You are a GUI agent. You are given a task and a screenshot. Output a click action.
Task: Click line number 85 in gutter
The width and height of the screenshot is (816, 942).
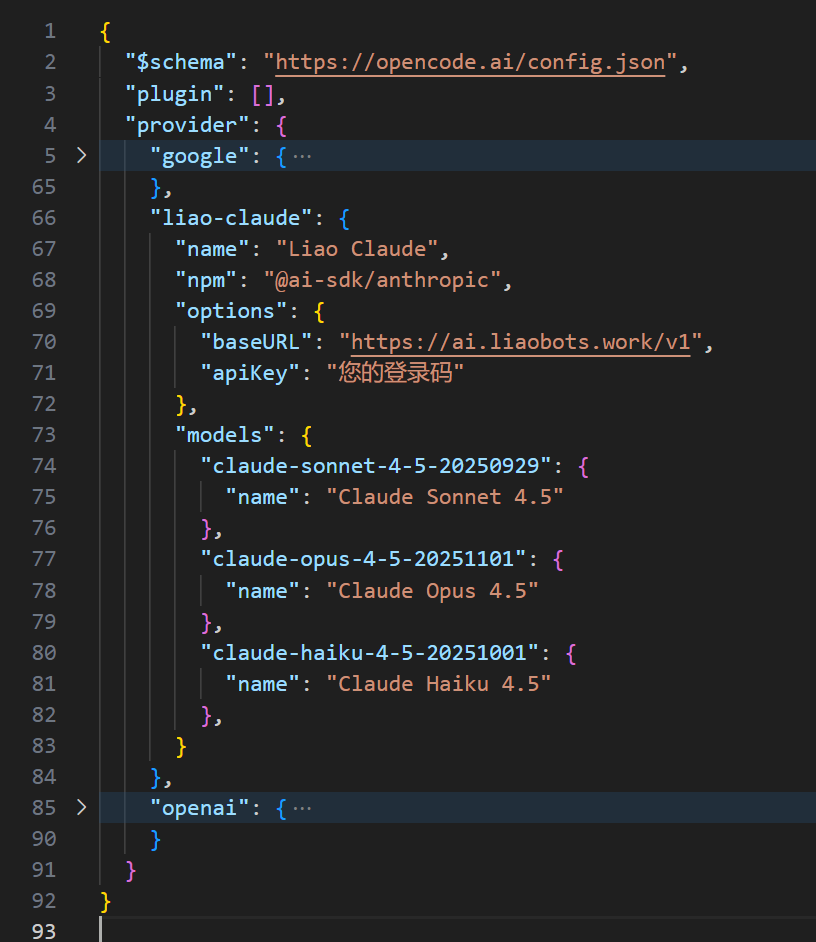pyautogui.click(x=44, y=807)
